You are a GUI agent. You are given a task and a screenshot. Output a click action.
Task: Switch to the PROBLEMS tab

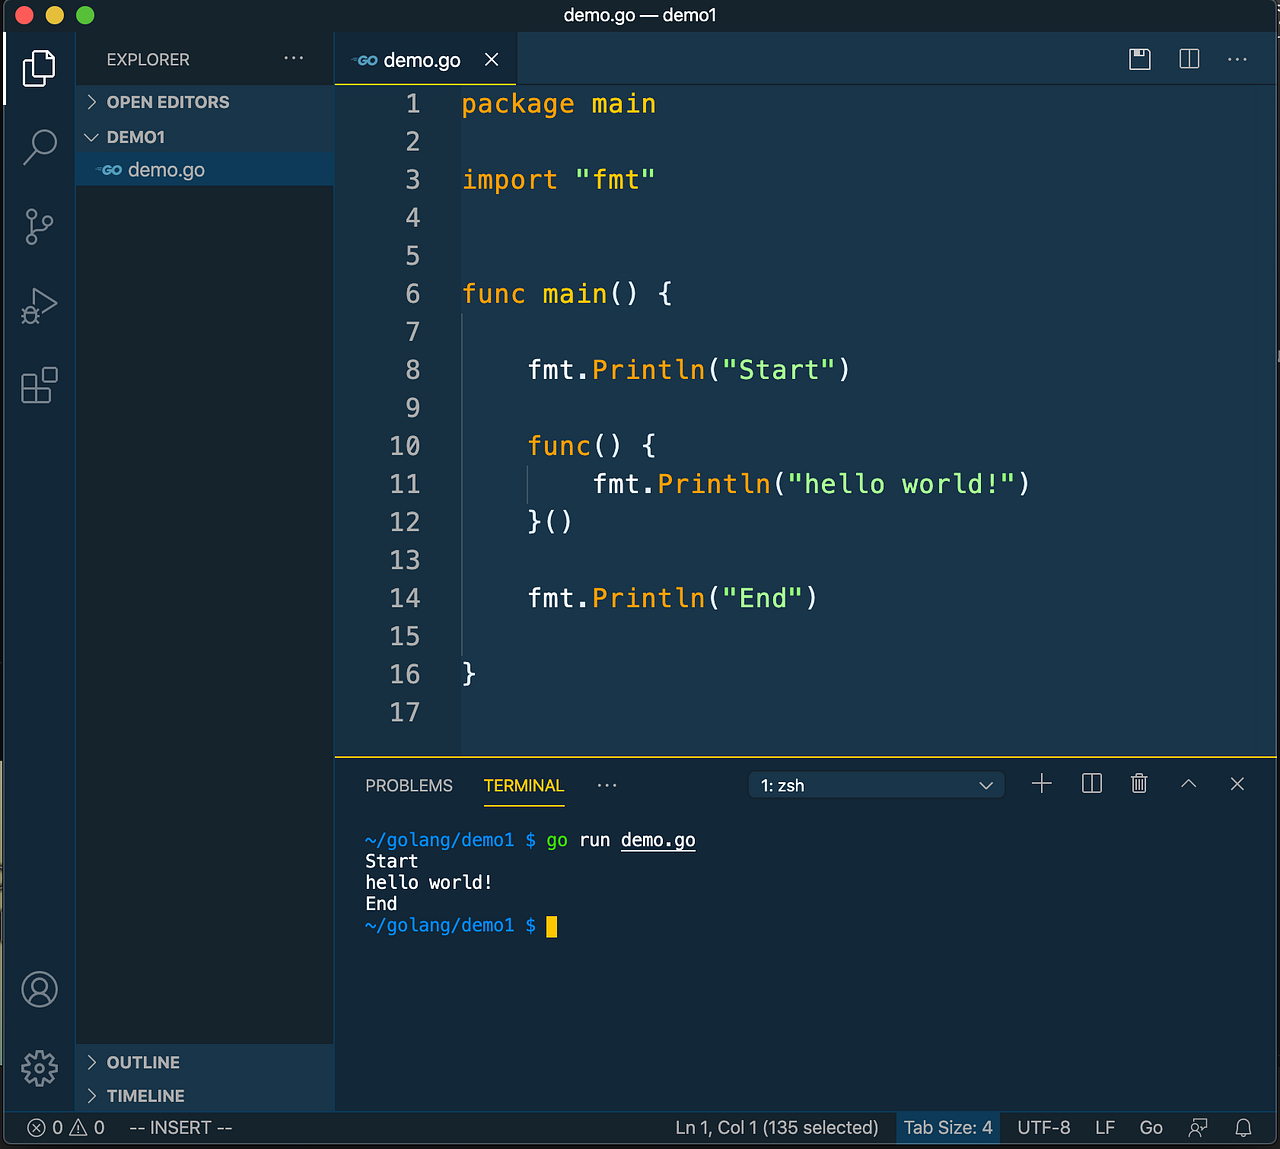408,786
